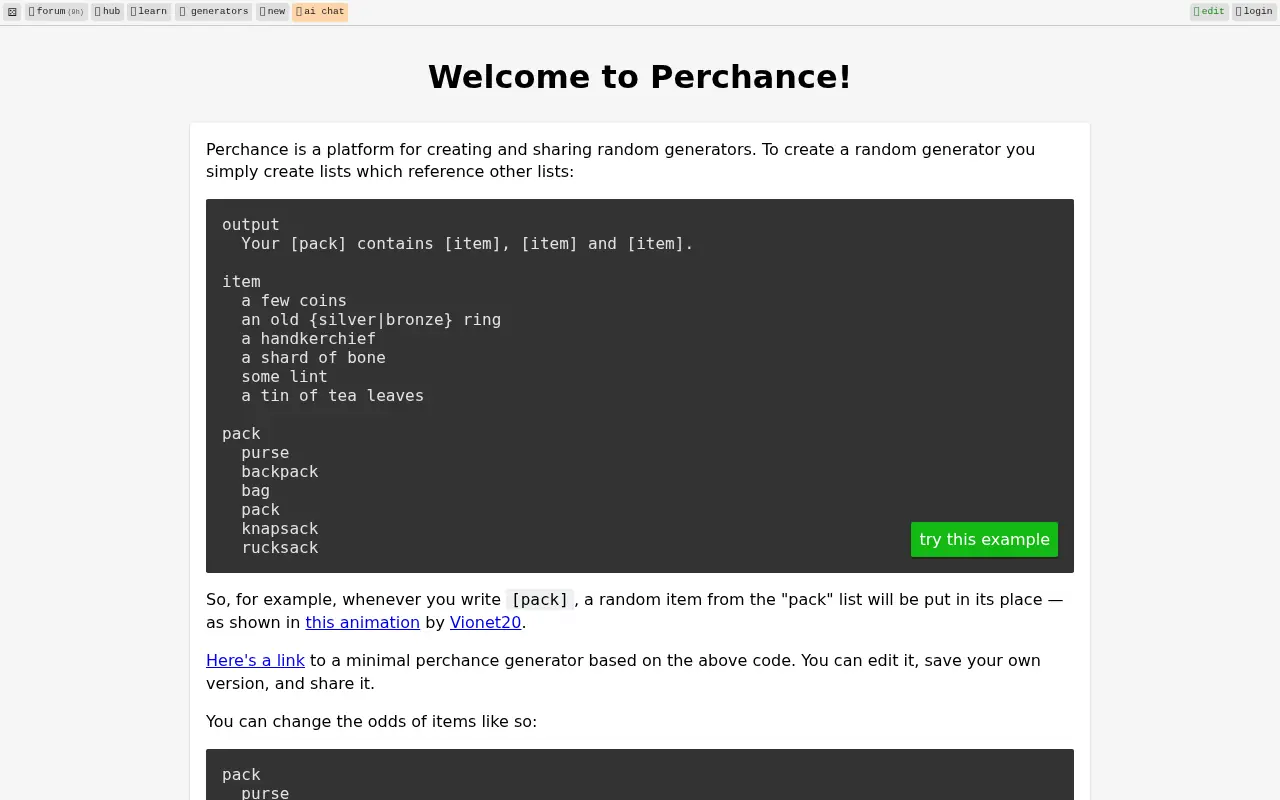Open the learn section
The width and height of the screenshot is (1280, 800).
148,11
